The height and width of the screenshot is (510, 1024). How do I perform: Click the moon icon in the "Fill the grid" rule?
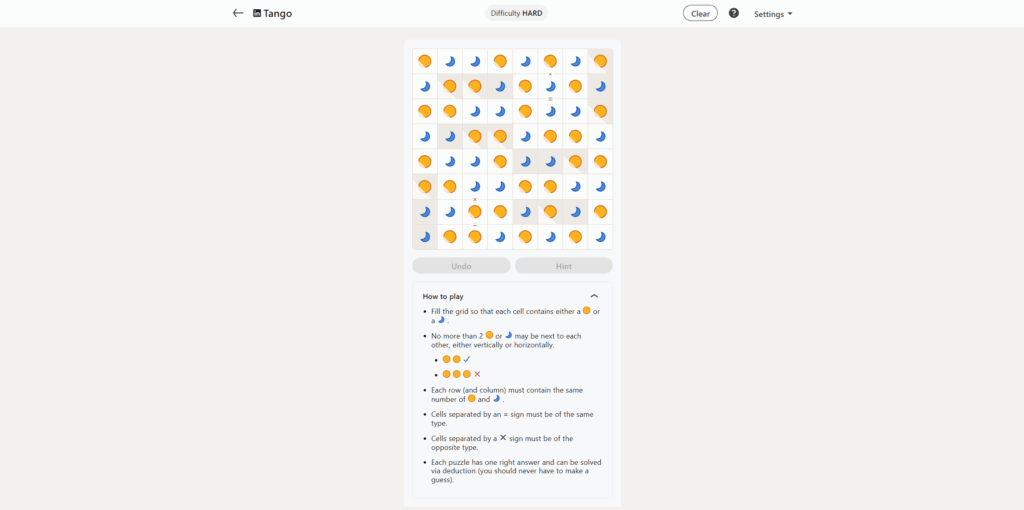point(441,319)
